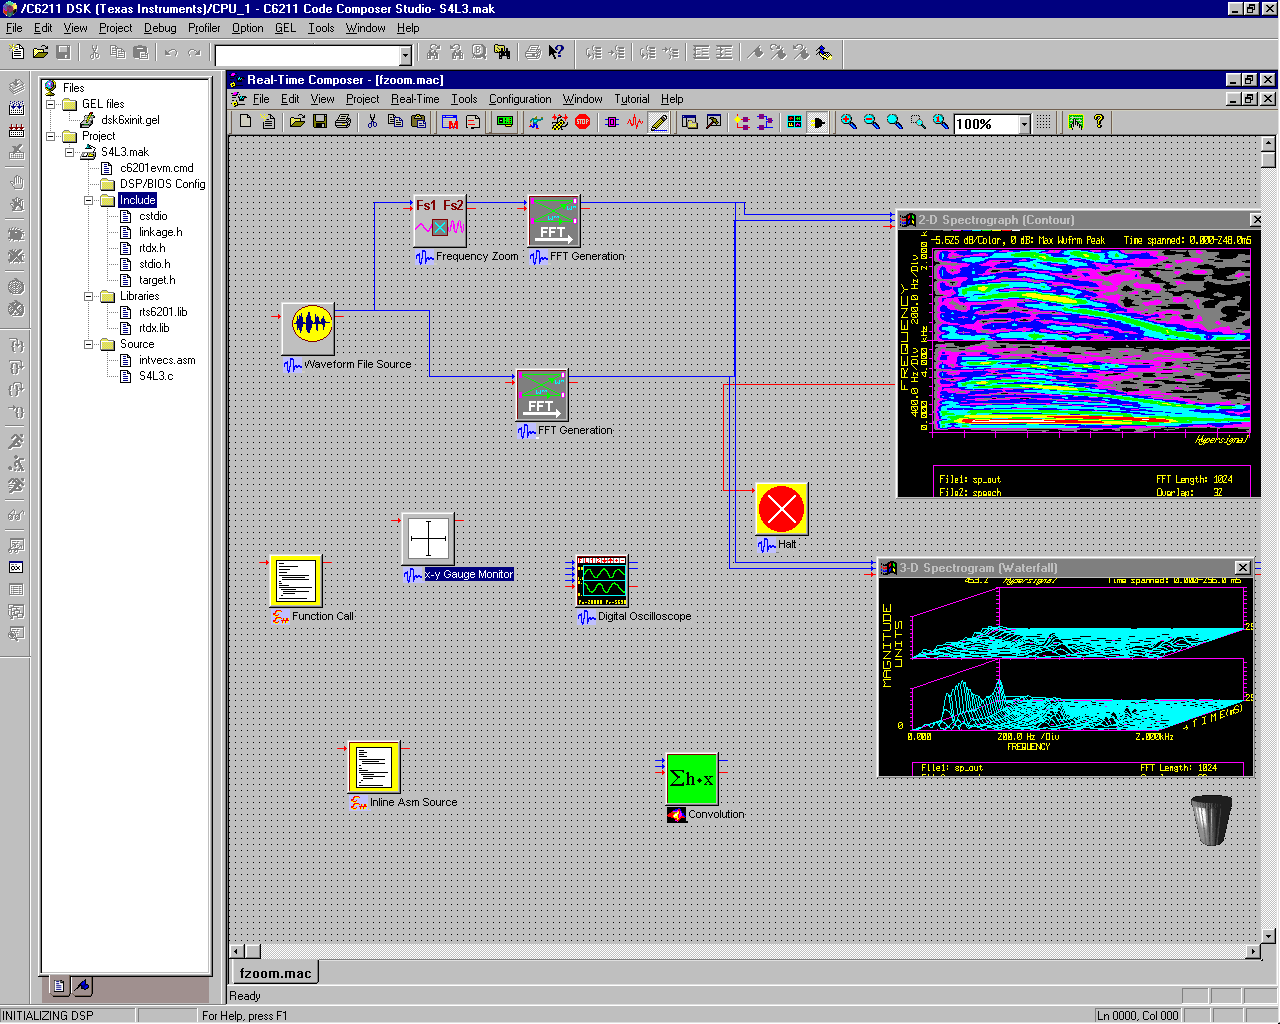Screen dimensions: 1280x1024
Task: Click the yellow question mark help icon
Action: [x=1099, y=122]
